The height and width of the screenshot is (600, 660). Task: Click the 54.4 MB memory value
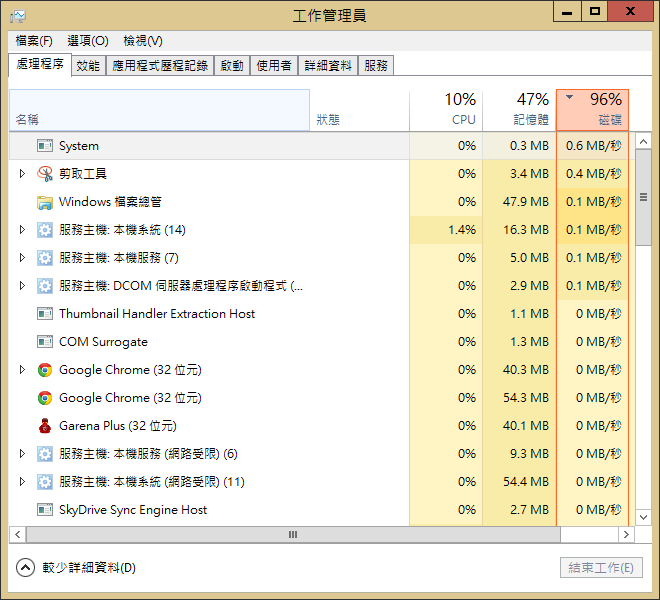pyautogui.click(x=526, y=482)
